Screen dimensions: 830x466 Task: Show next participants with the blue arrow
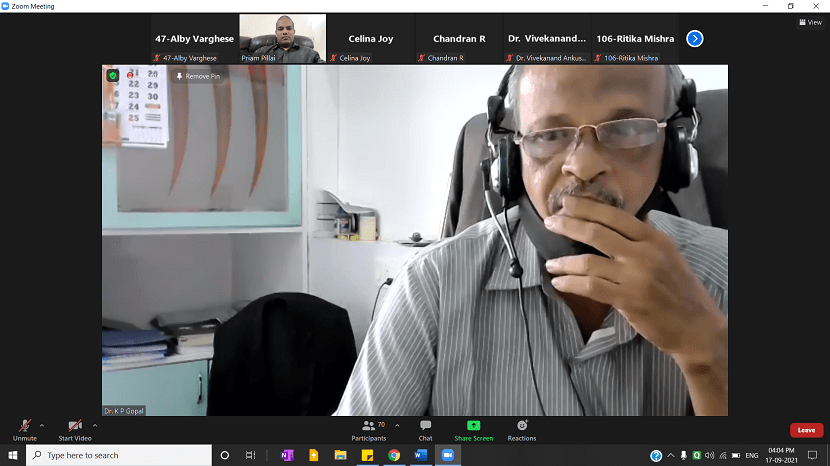[695, 39]
